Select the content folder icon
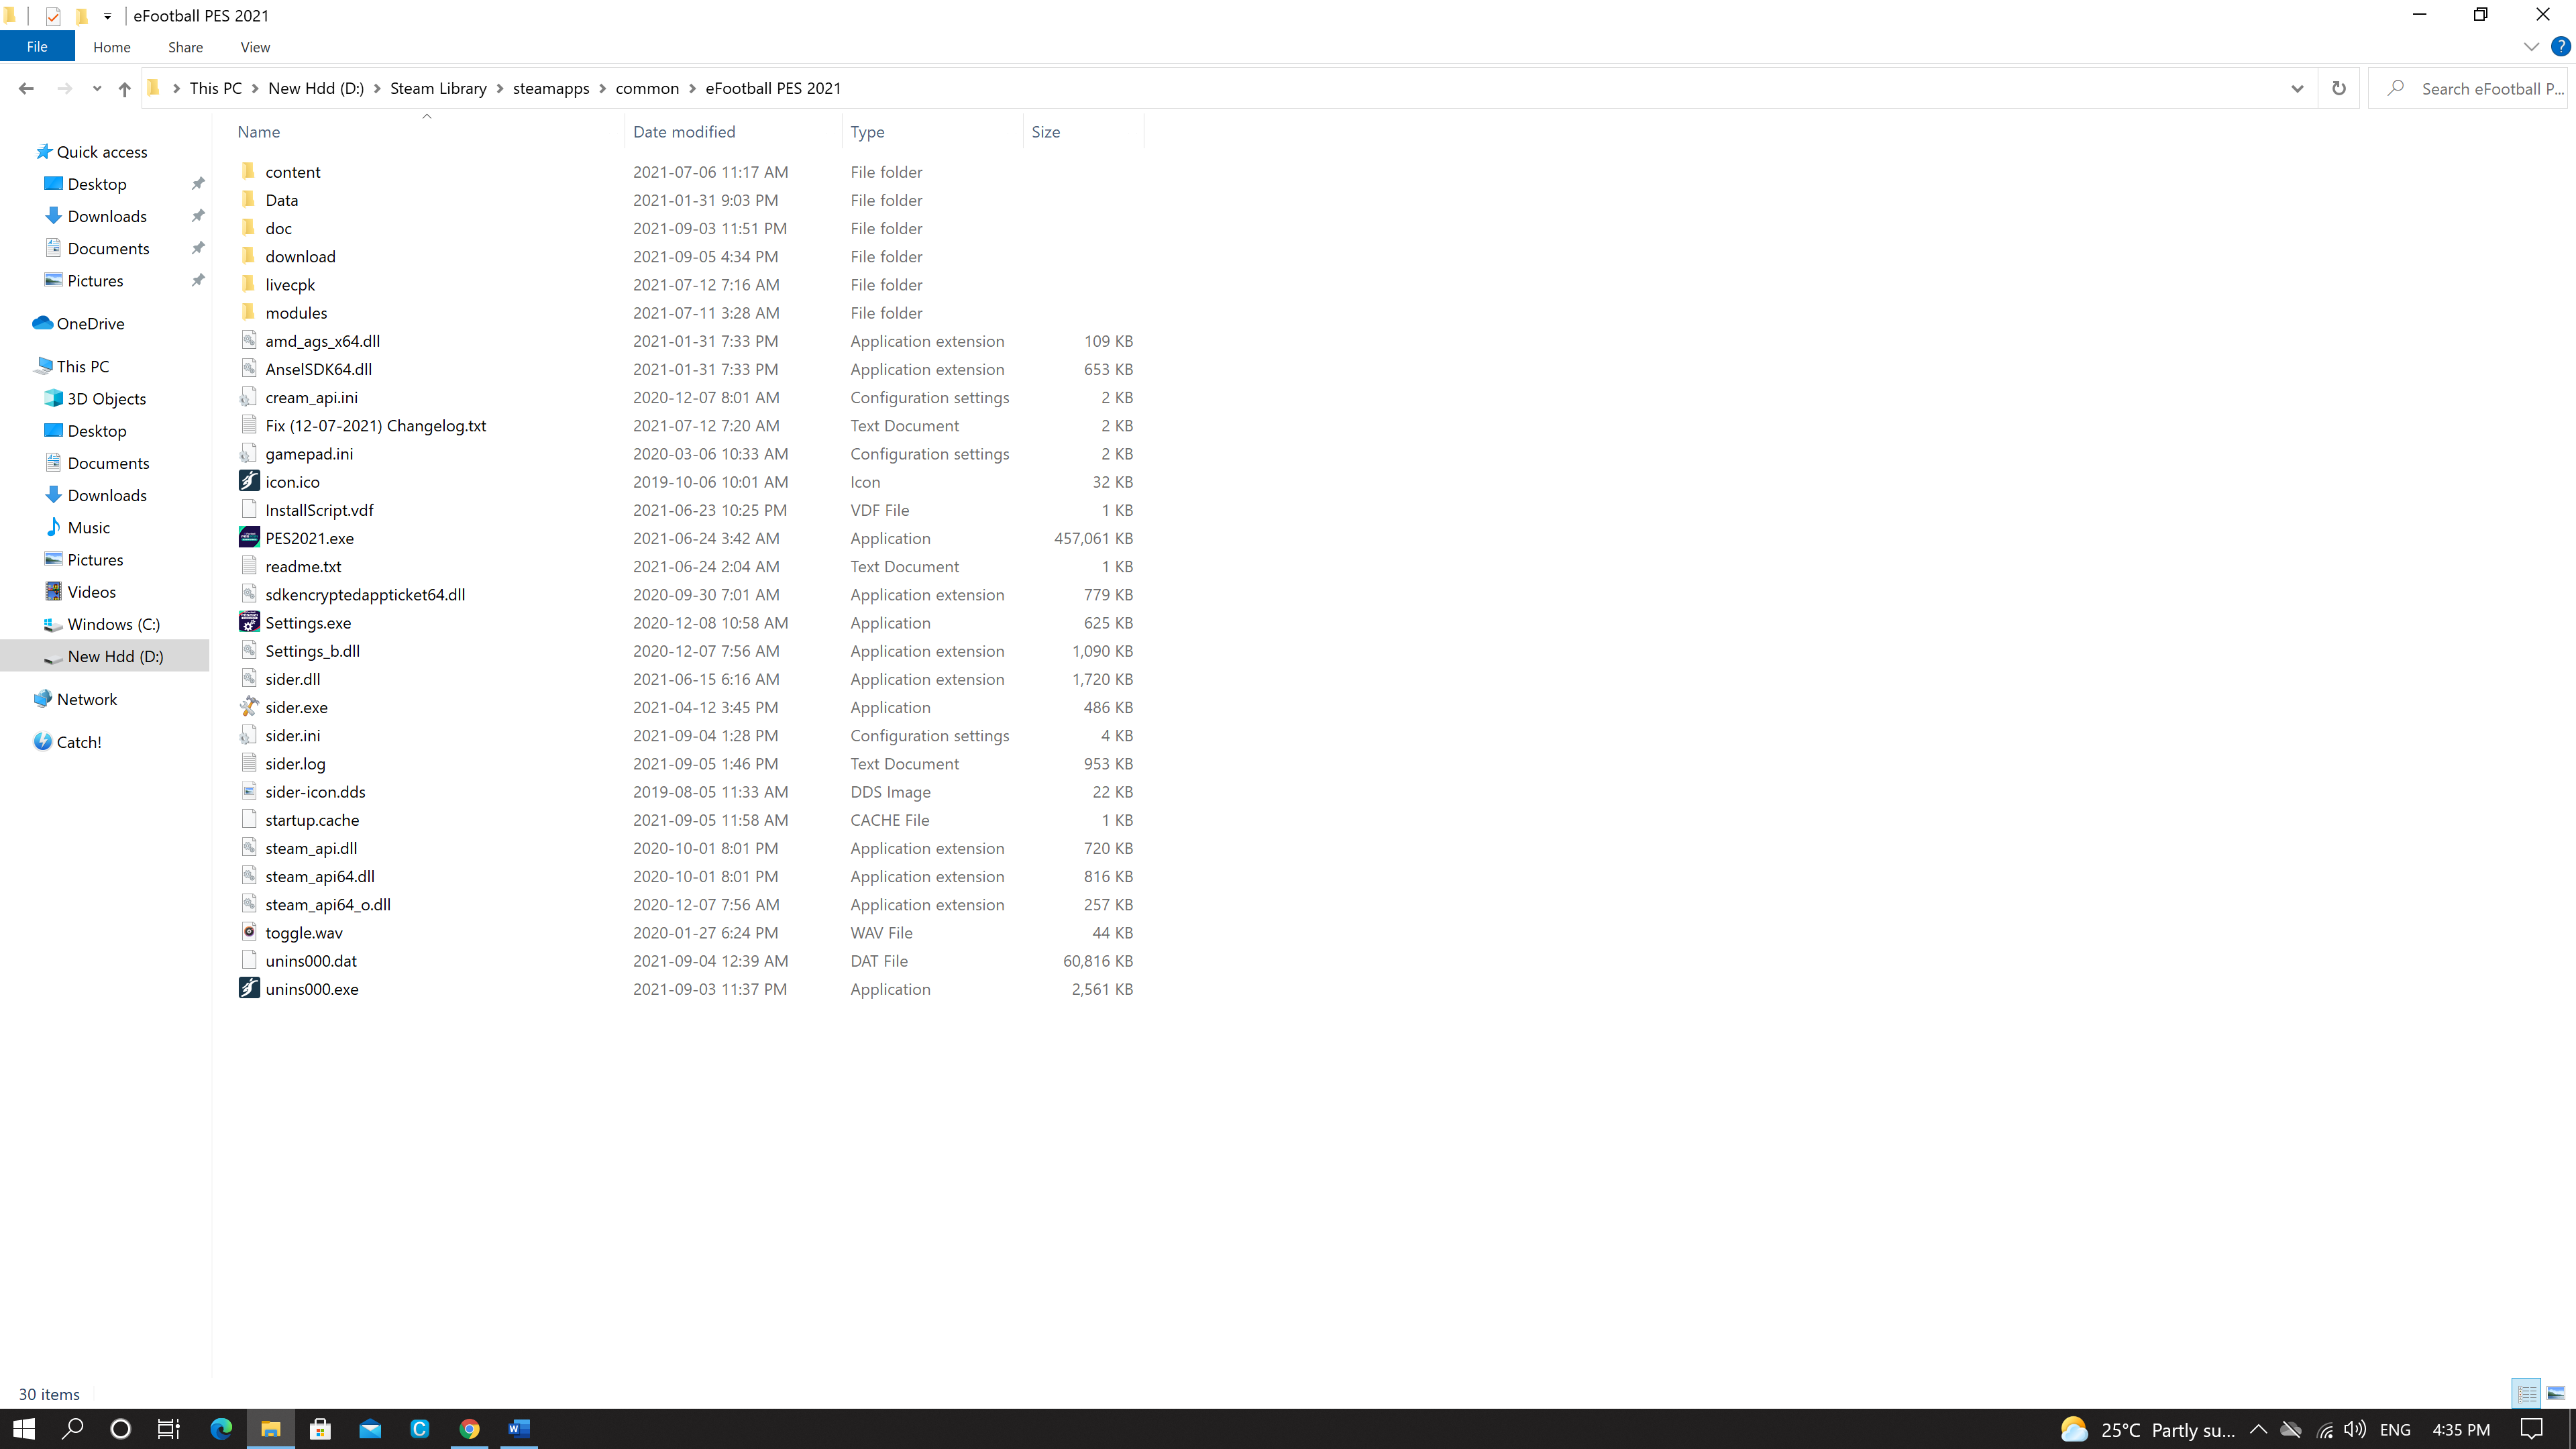Viewport: 2576px width, 1449px height. (248, 171)
